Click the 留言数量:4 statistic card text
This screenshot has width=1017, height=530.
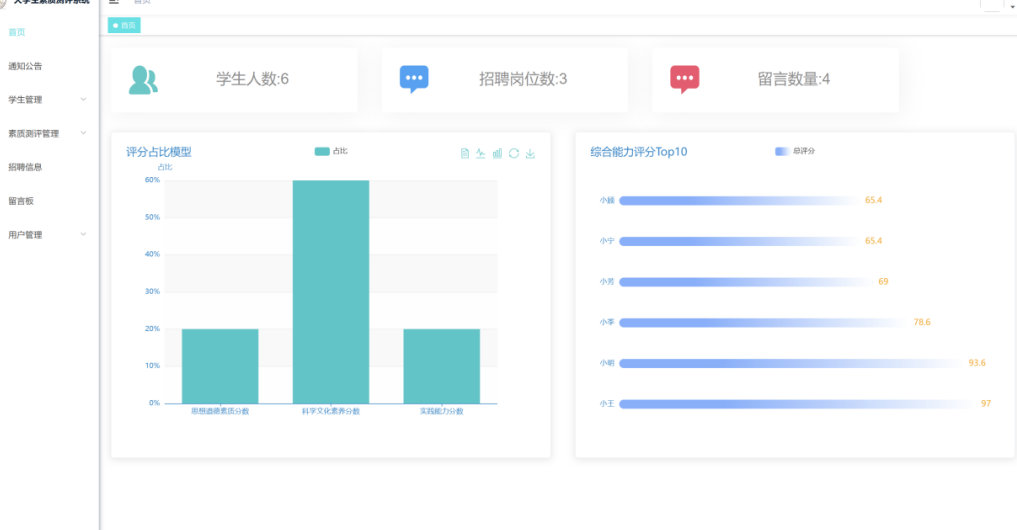click(x=794, y=79)
